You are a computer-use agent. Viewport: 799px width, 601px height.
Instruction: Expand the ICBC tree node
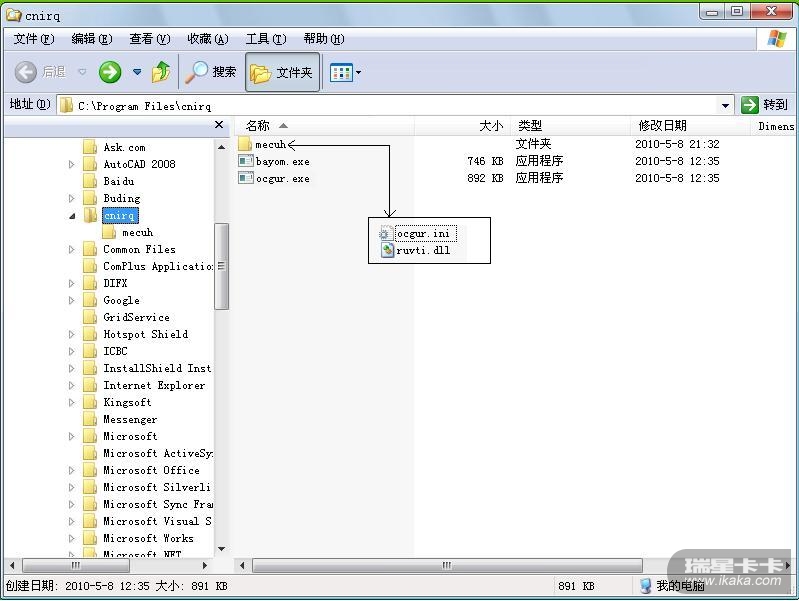(71, 351)
